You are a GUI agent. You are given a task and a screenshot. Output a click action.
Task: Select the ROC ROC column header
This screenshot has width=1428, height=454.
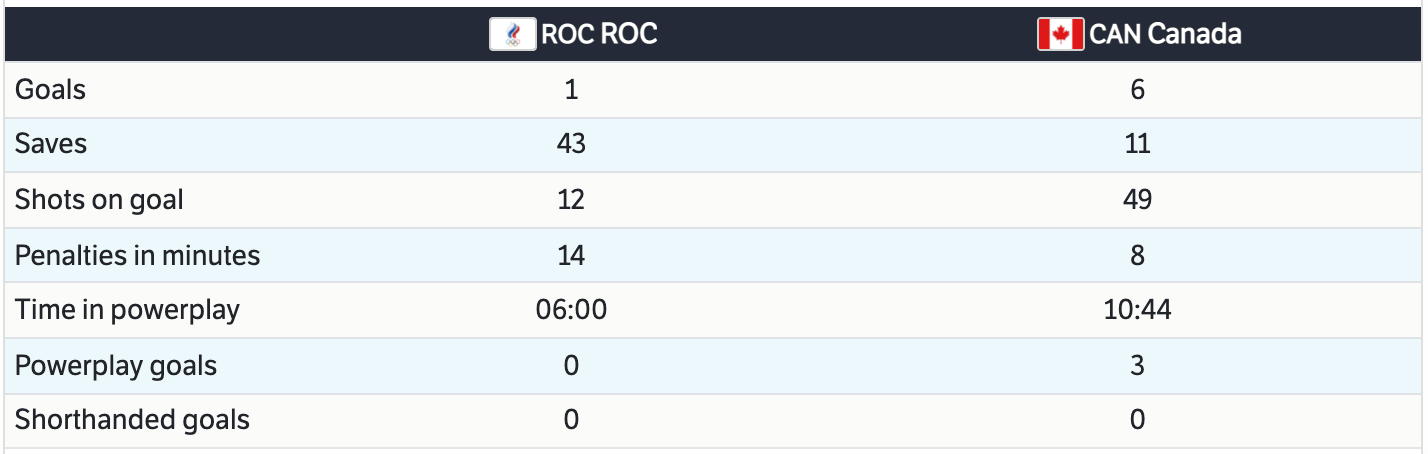point(599,35)
